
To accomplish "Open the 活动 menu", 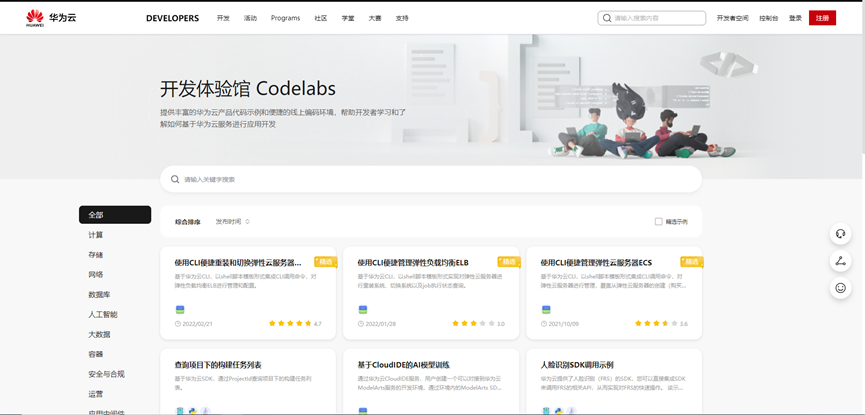I will point(250,18).
